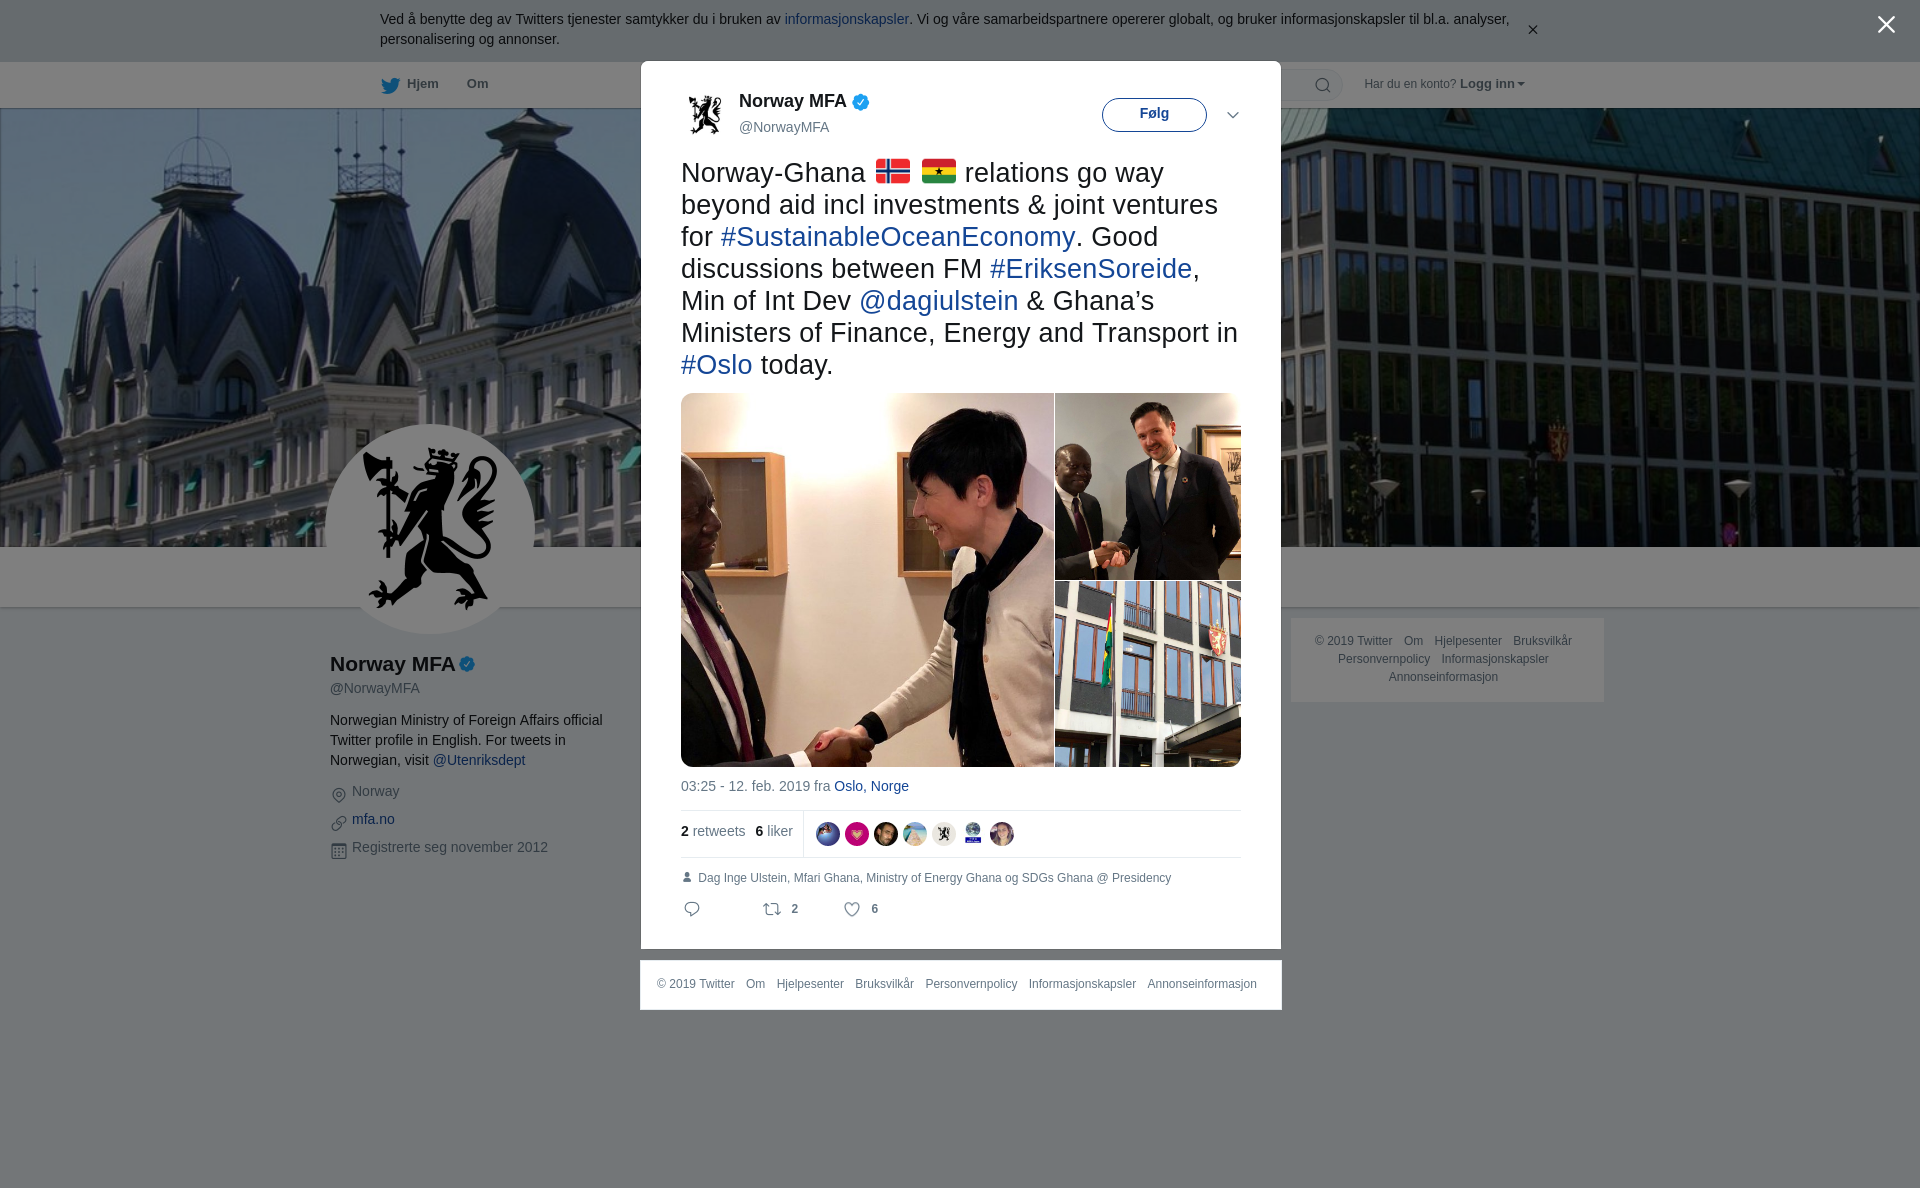Image resolution: width=1920 pixels, height=1188 pixels.
Task: Open the large handshake photo
Action: (x=867, y=580)
